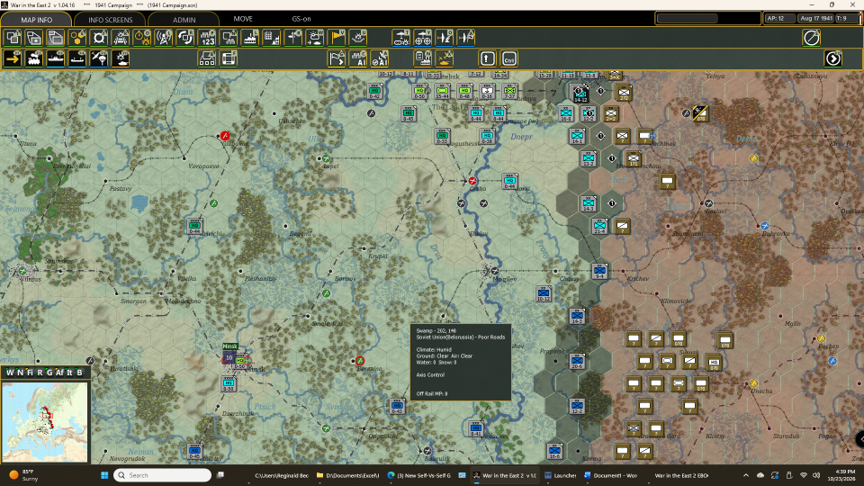This screenshot has height=486, width=864.
Task: Click the factory building icon in the top toolbar
Action: pos(250,38)
